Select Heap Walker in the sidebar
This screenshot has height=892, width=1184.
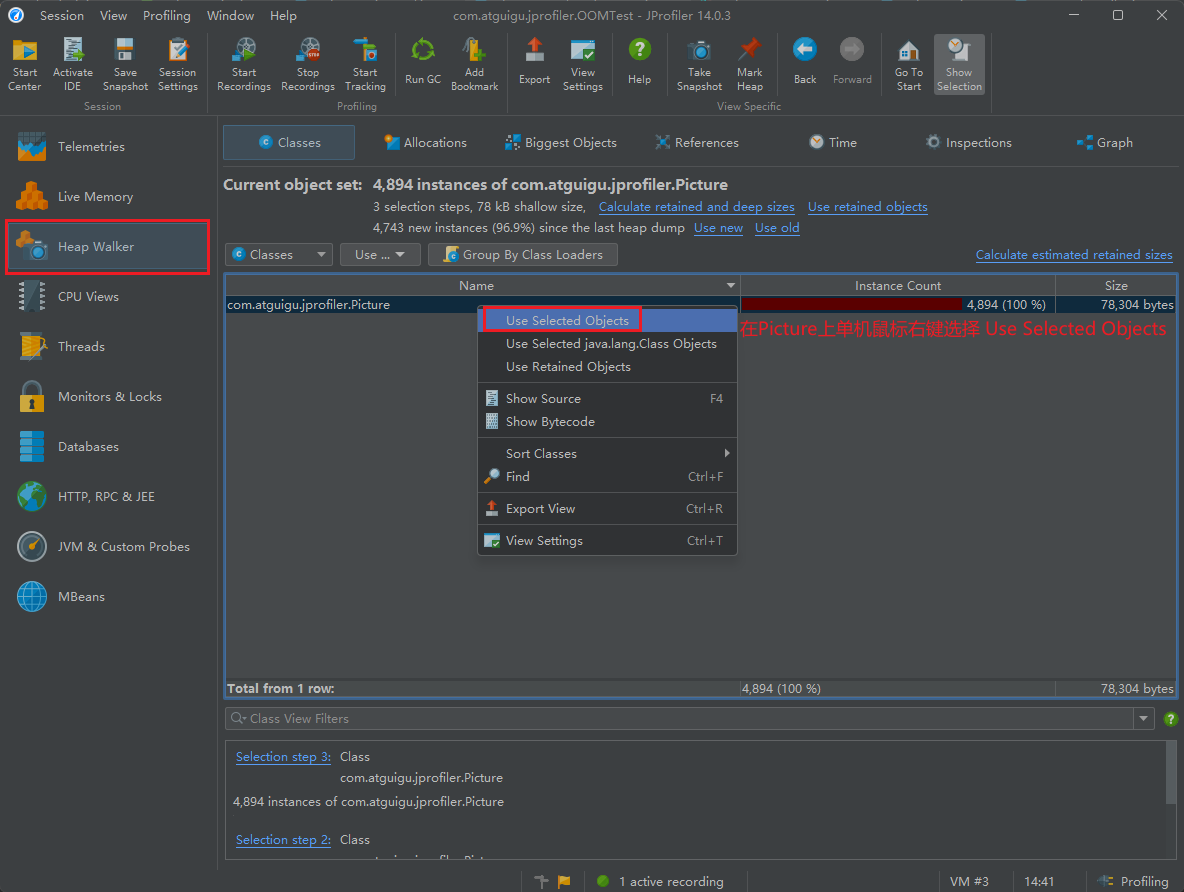109,247
